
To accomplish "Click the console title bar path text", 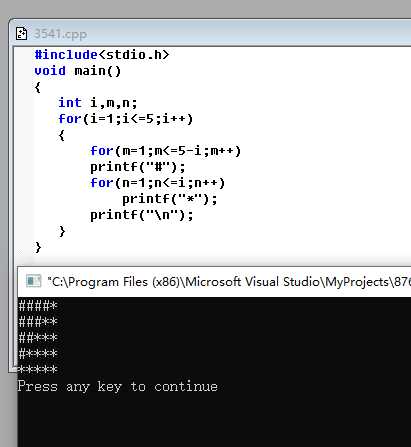I will (229, 282).
